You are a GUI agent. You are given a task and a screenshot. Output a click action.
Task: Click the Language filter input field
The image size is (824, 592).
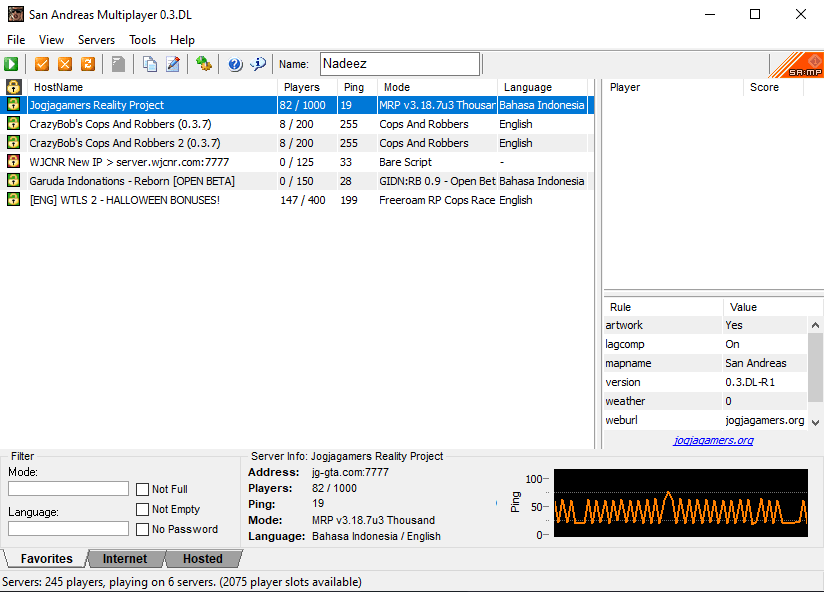click(68, 528)
